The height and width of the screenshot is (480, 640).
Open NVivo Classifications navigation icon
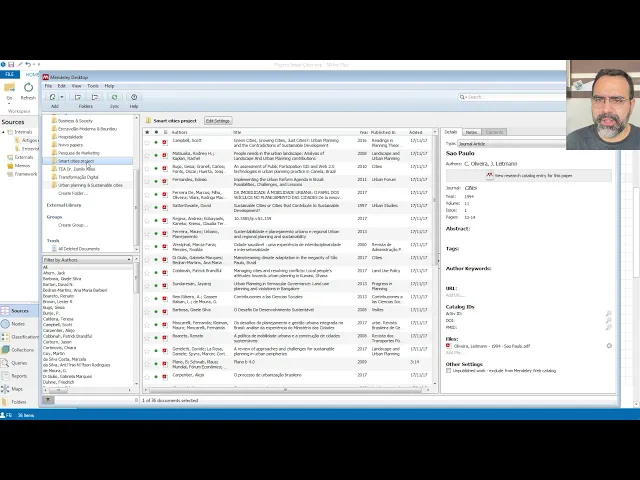click(x=5, y=337)
